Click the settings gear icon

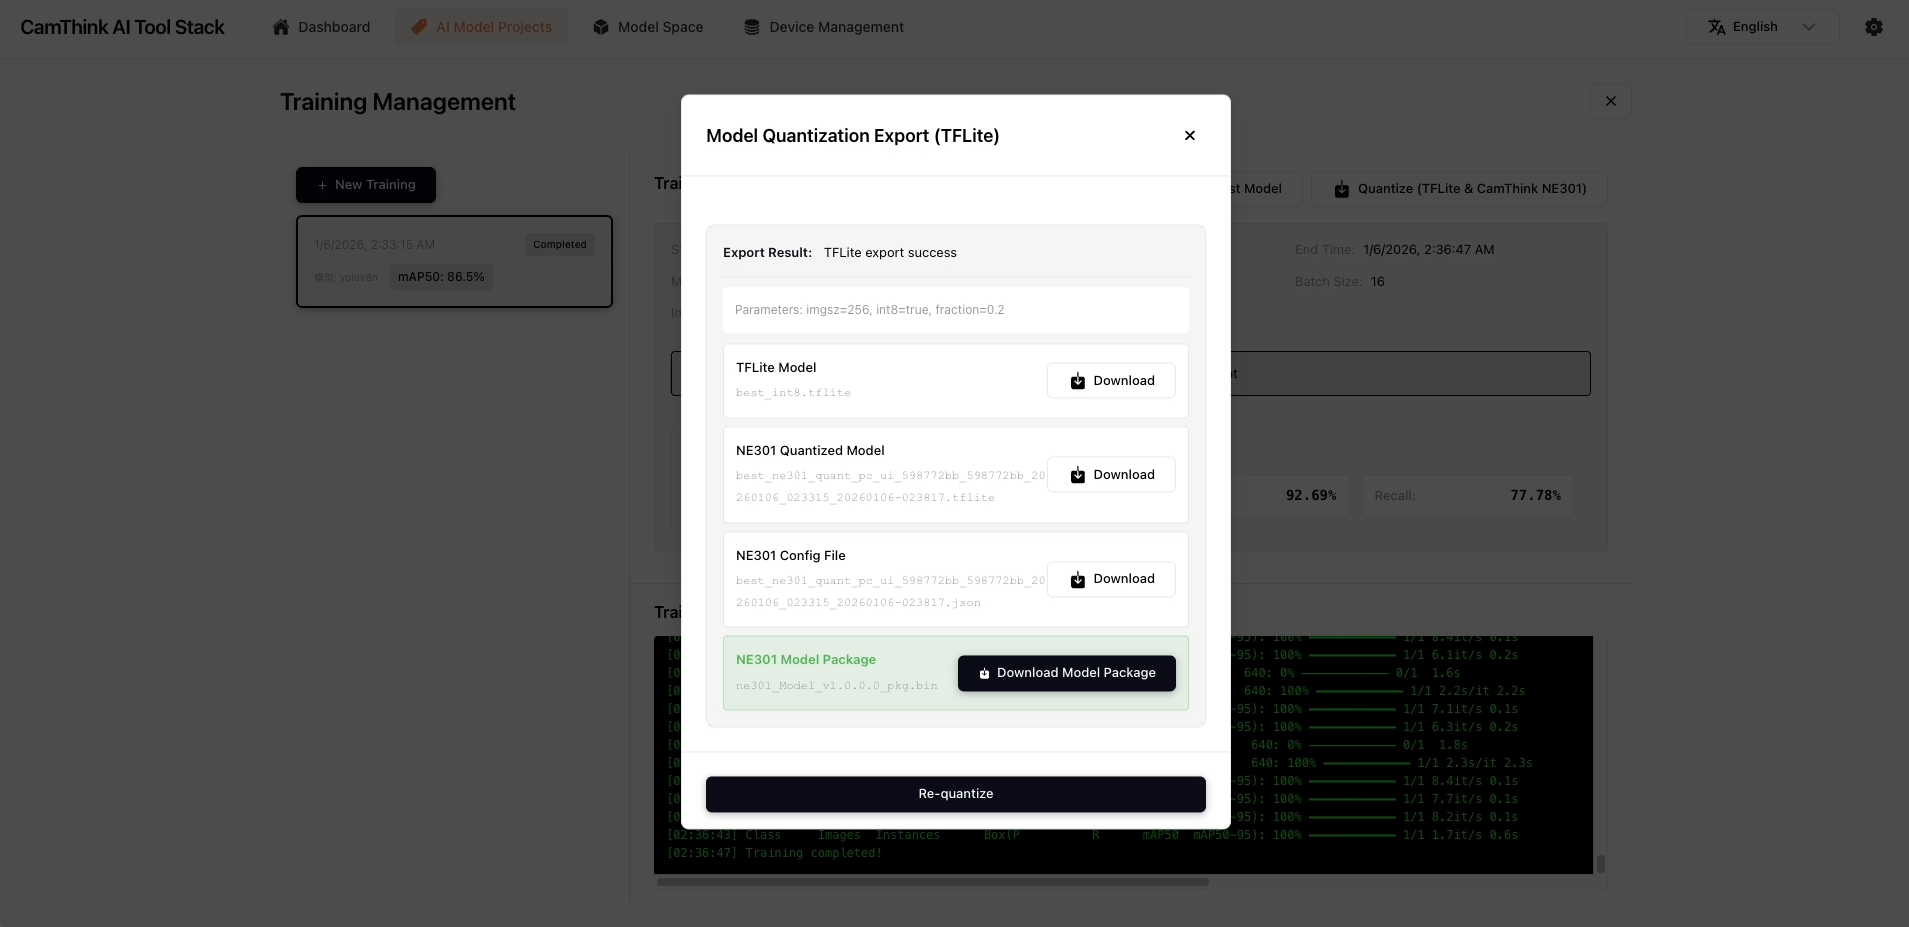[x=1873, y=27]
